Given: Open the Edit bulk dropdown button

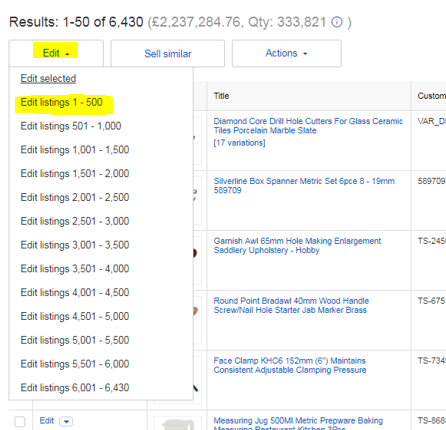Looking at the screenshot, I should (x=56, y=53).
